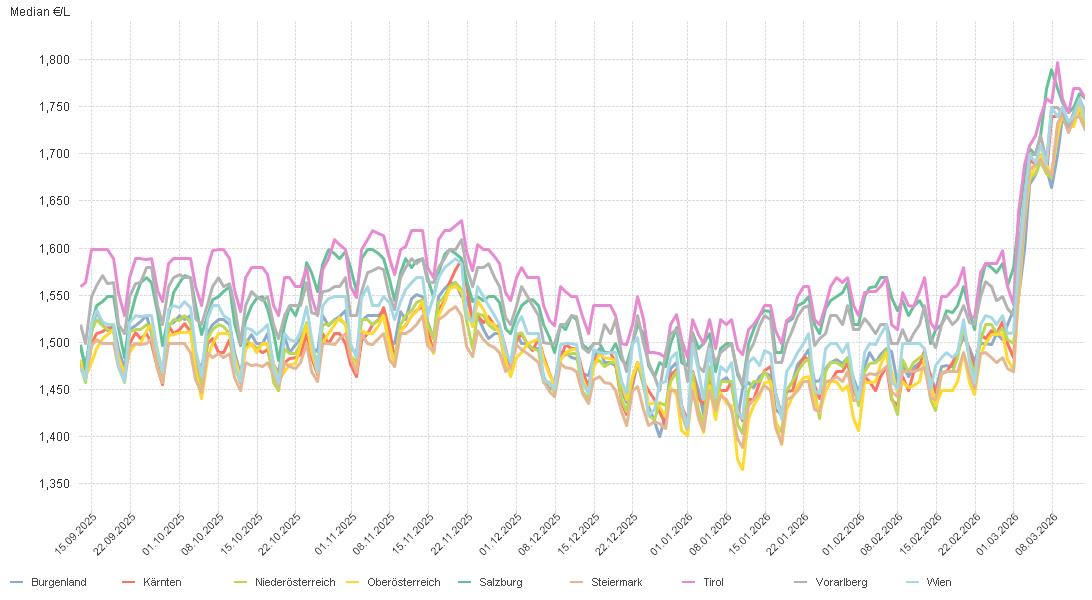Toggle the Niederösterreich legend entry
This screenshot has width=1092, height=600.
291,582
